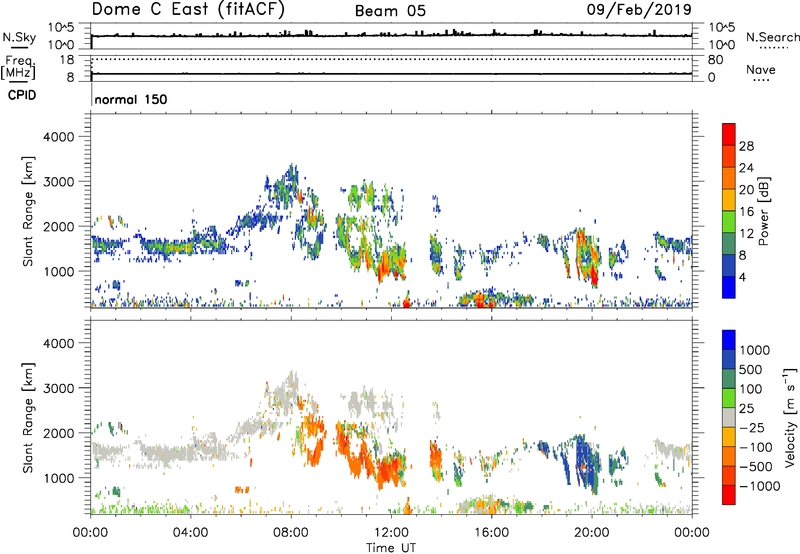The image size is (800, 554).
Task: Click the "4" Power colorbar label
Action: (x=742, y=278)
